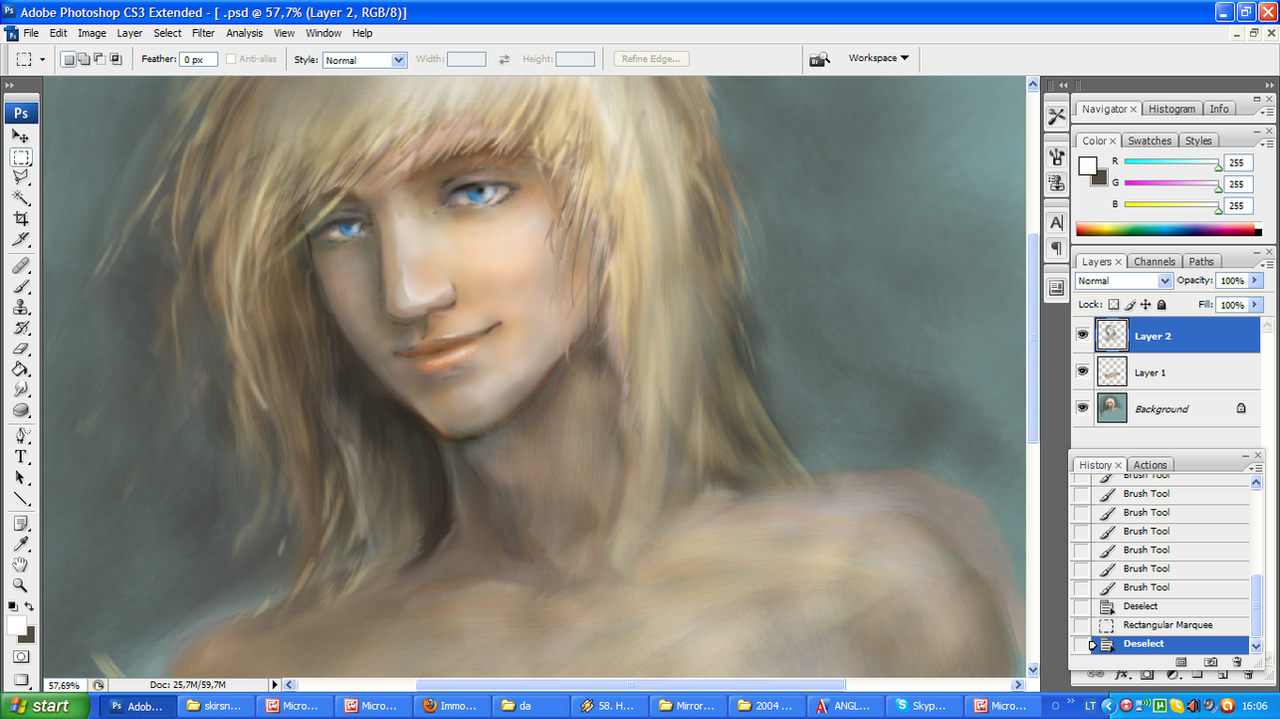The width and height of the screenshot is (1280, 719).
Task: Hide the Background layer eye icon
Action: coord(1082,408)
